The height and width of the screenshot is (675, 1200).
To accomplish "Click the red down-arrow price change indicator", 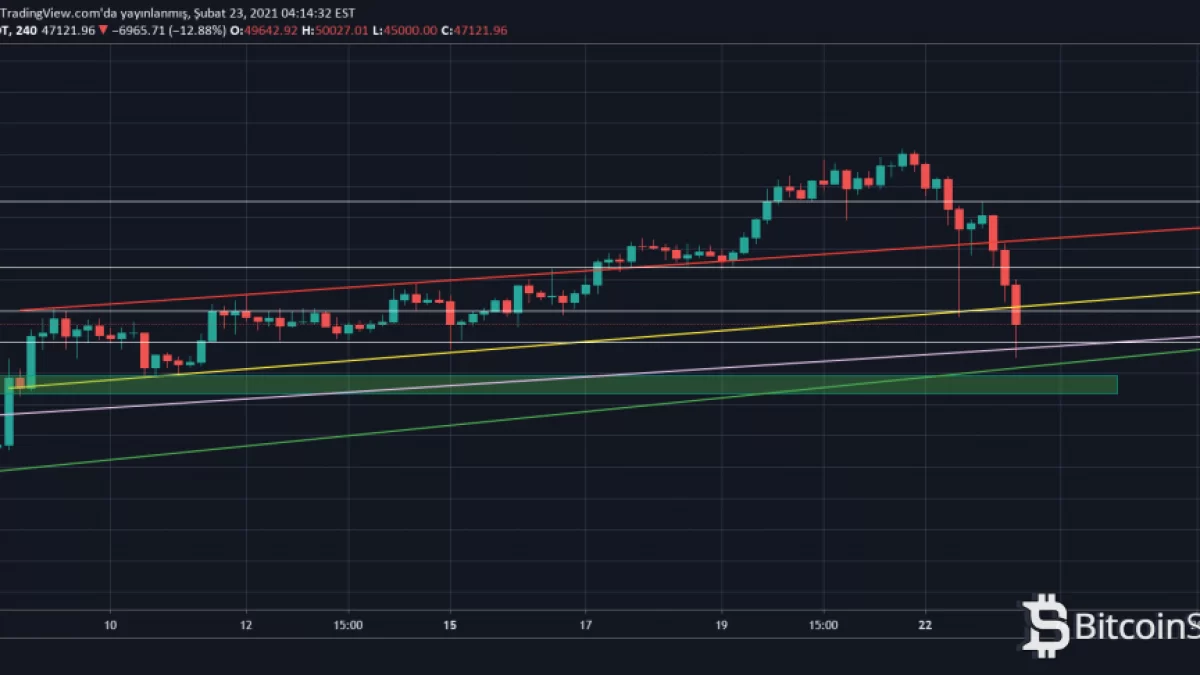I will 103,31.
